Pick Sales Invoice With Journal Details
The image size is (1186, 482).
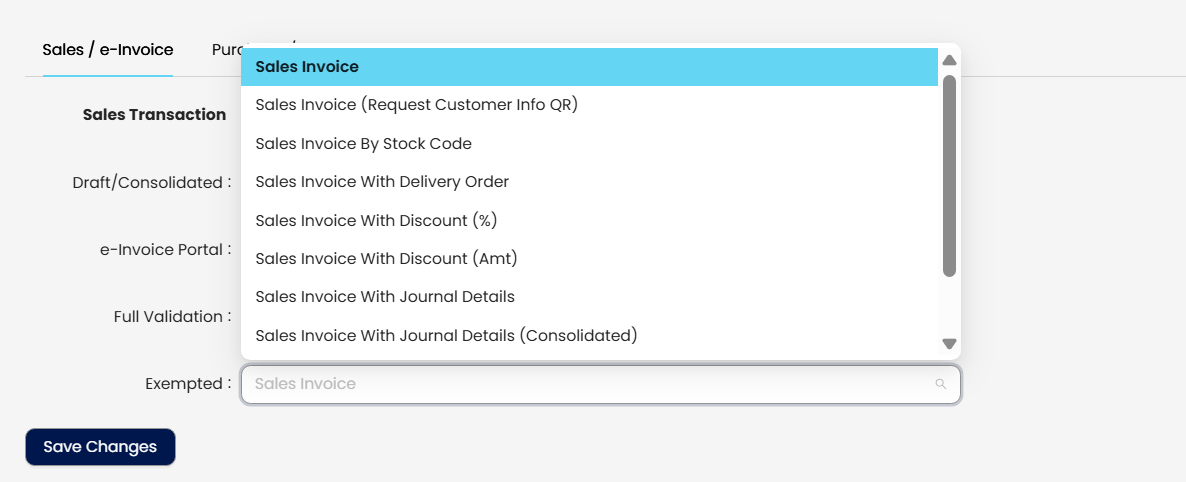click(x=385, y=297)
